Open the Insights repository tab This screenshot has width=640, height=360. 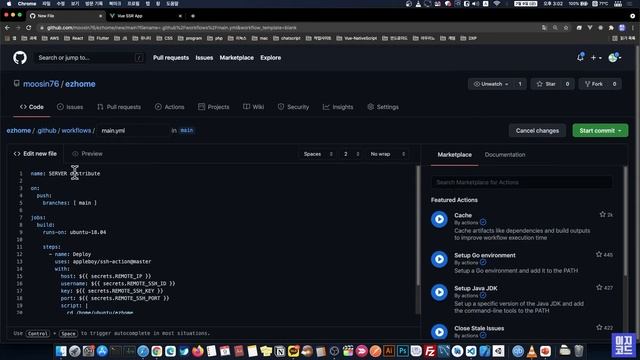point(338,107)
